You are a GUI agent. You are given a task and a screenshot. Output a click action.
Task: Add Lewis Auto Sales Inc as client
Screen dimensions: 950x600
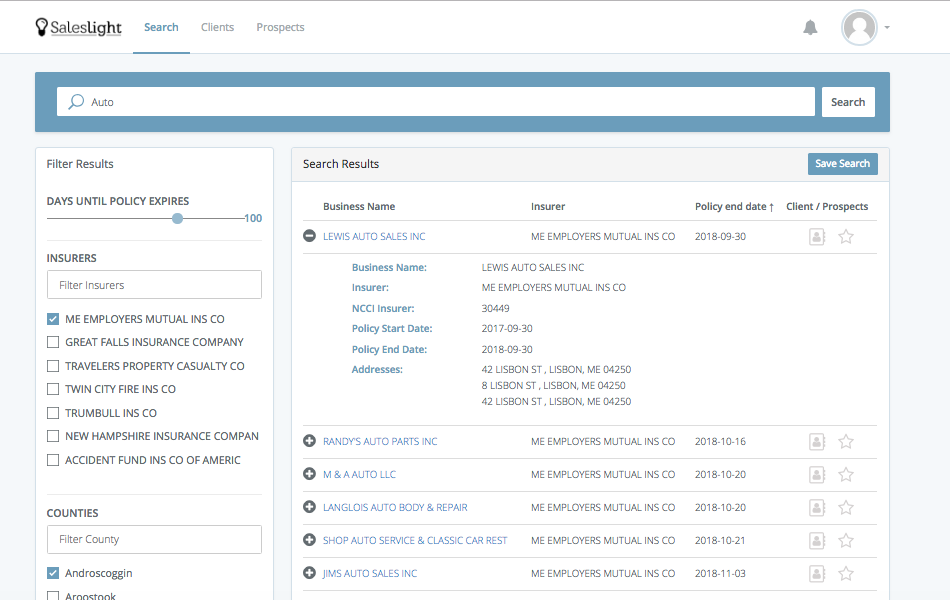point(817,236)
